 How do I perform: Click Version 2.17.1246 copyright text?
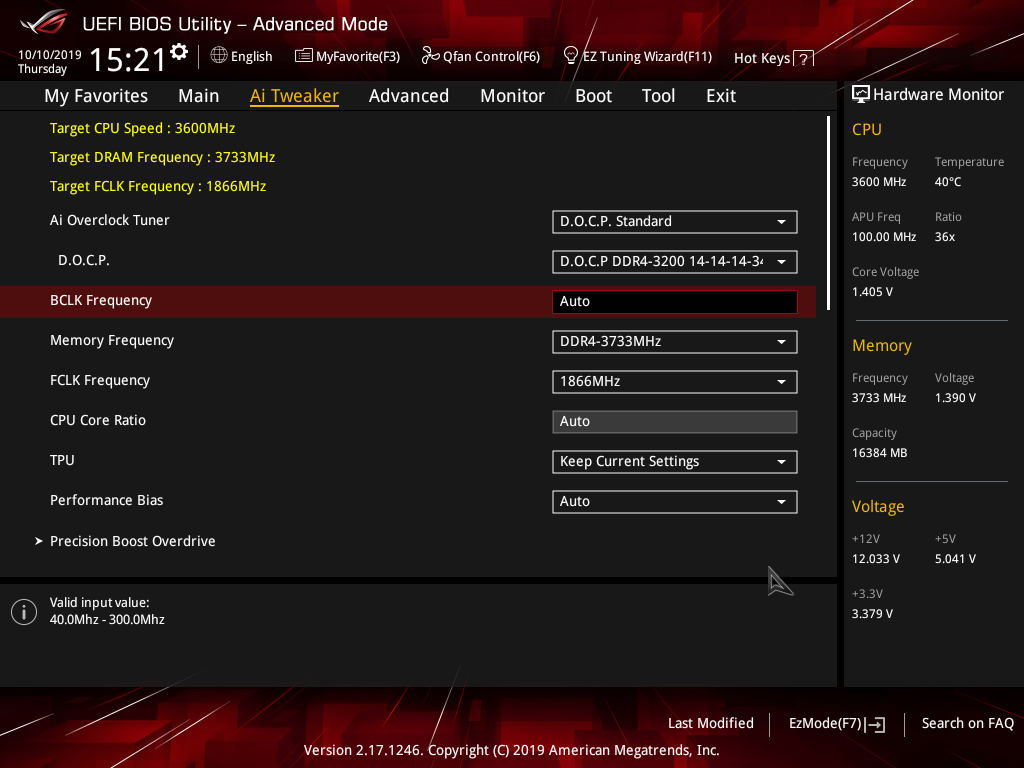pyautogui.click(x=511, y=750)
